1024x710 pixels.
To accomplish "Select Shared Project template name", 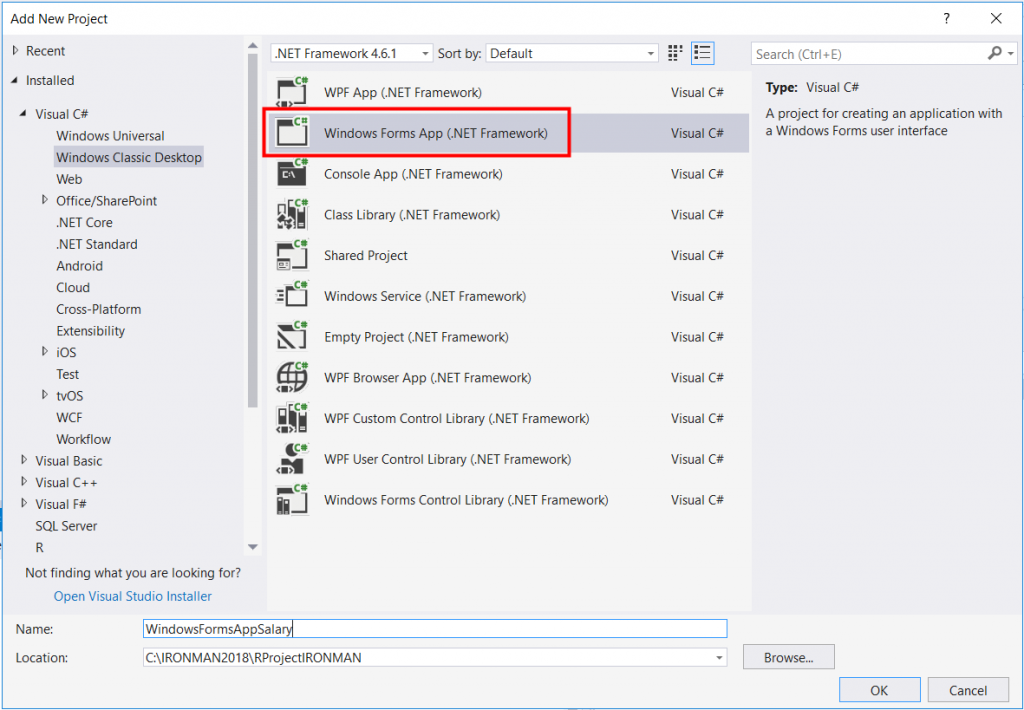I will (366, 255).
